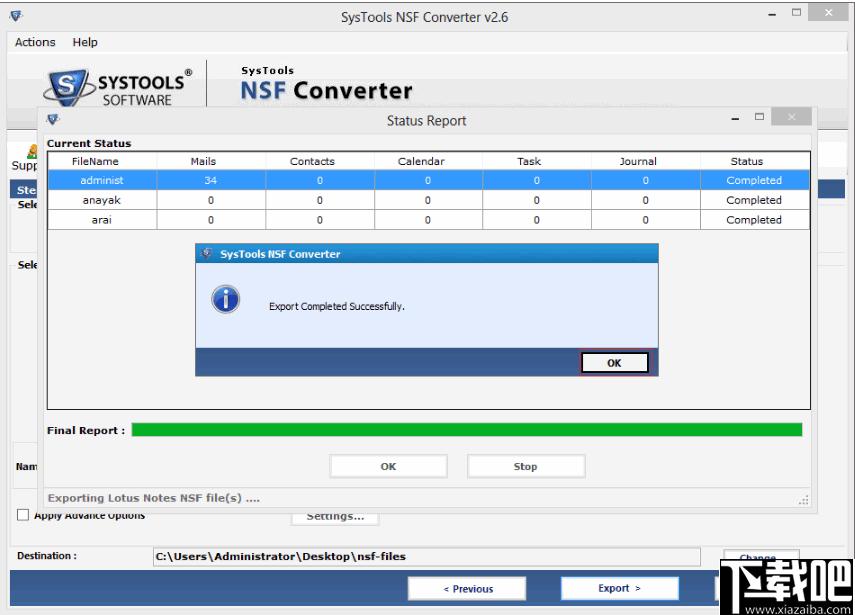Click the Mails value 34 for administ
This screenshot has width=855, height=615.
[x=211, y=180]
